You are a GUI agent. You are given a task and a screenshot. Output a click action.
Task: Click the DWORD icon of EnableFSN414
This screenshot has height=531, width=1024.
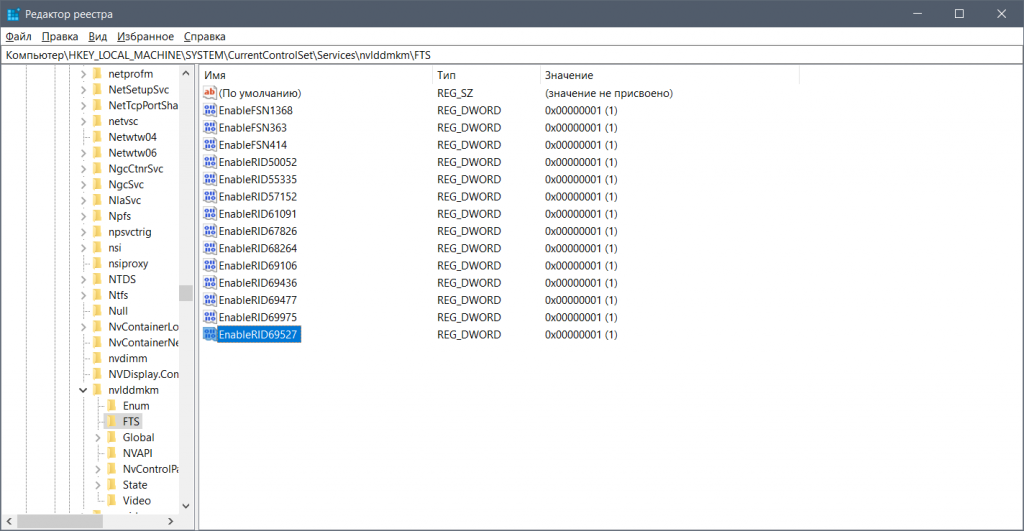(x=210, y=144)
